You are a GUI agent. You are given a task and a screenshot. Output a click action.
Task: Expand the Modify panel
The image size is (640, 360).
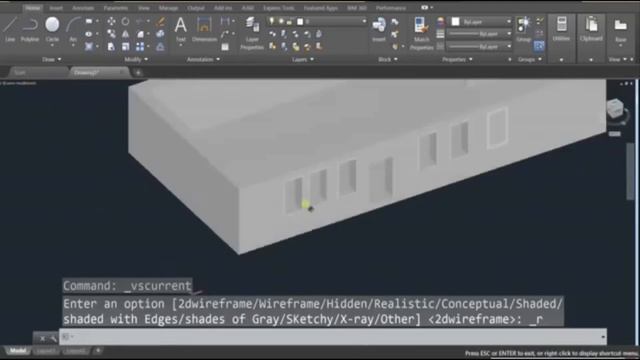point(136,60)
